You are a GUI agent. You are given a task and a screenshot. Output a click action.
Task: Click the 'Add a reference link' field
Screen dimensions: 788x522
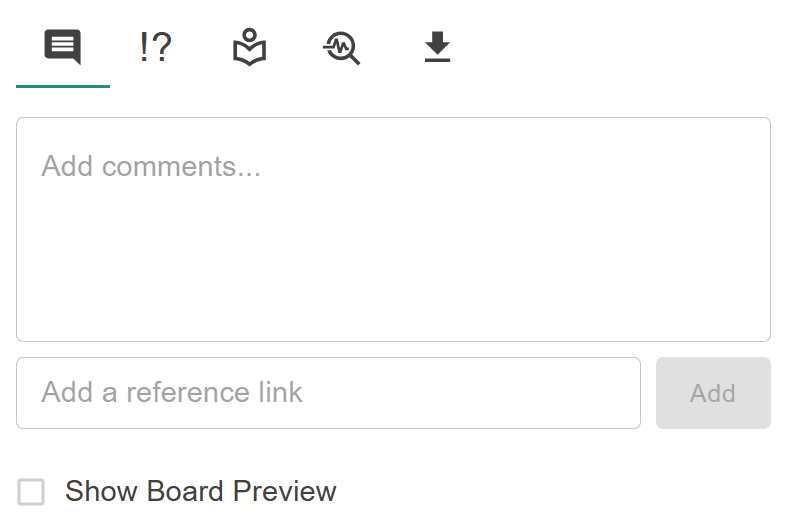(328, 393)
